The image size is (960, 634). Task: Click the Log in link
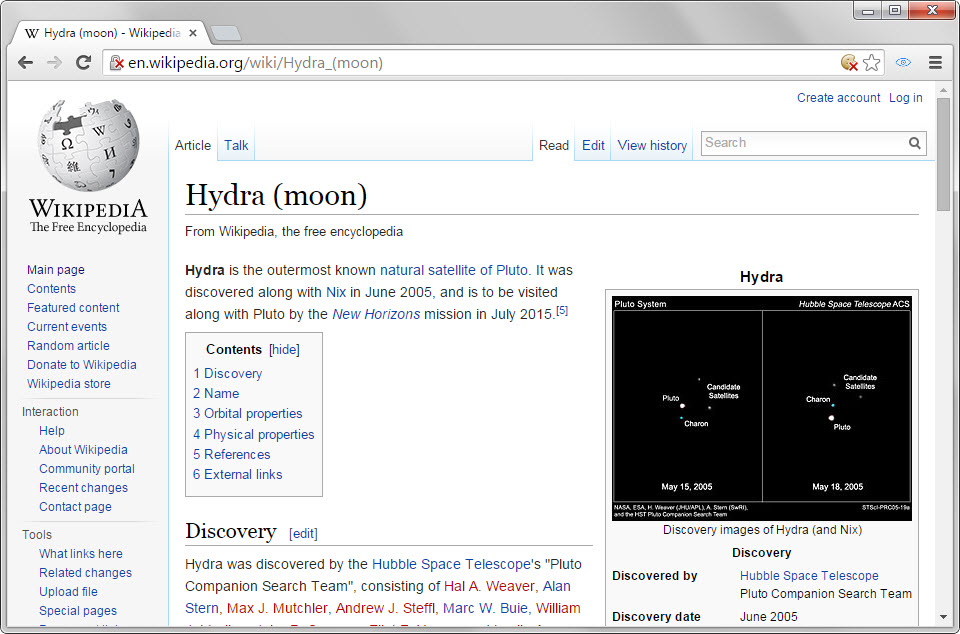click(906, 98)
